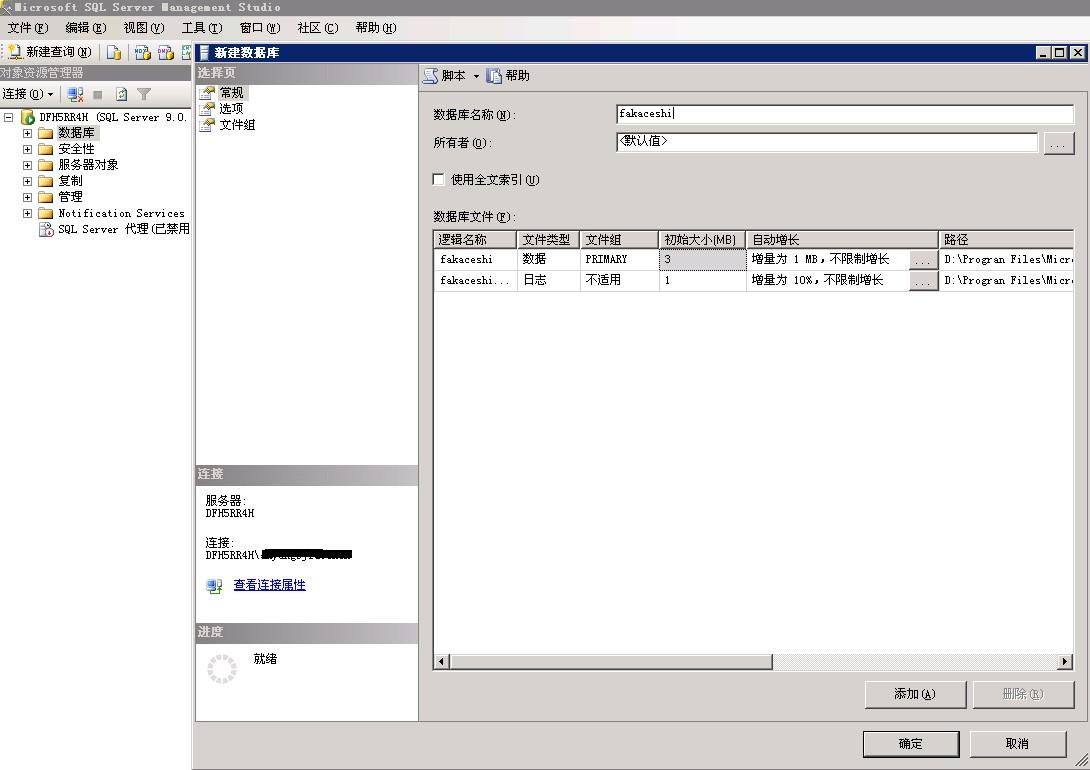
Task: Click the 管理 folder icon in tree
Action: point(46,197)
